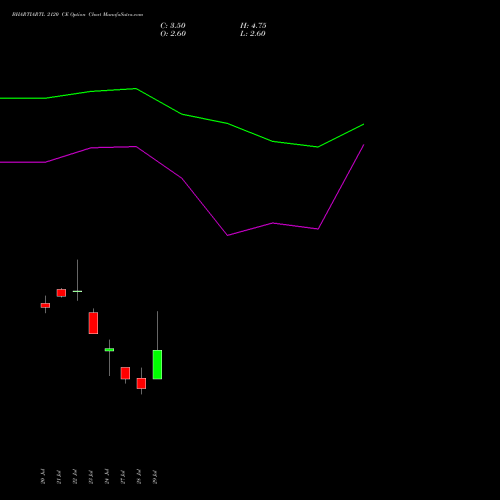Select the red candle for 28 Jul
Screen dimensions: 500x500
point(141,383)
